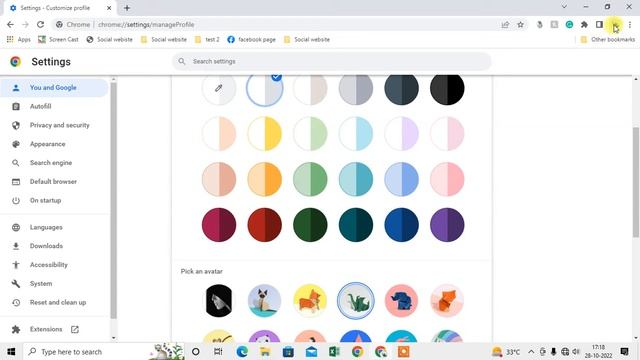Click the taskbar search box
This screenshot has width=640, height=360.
pyautogui.click(x=104, y=351)
